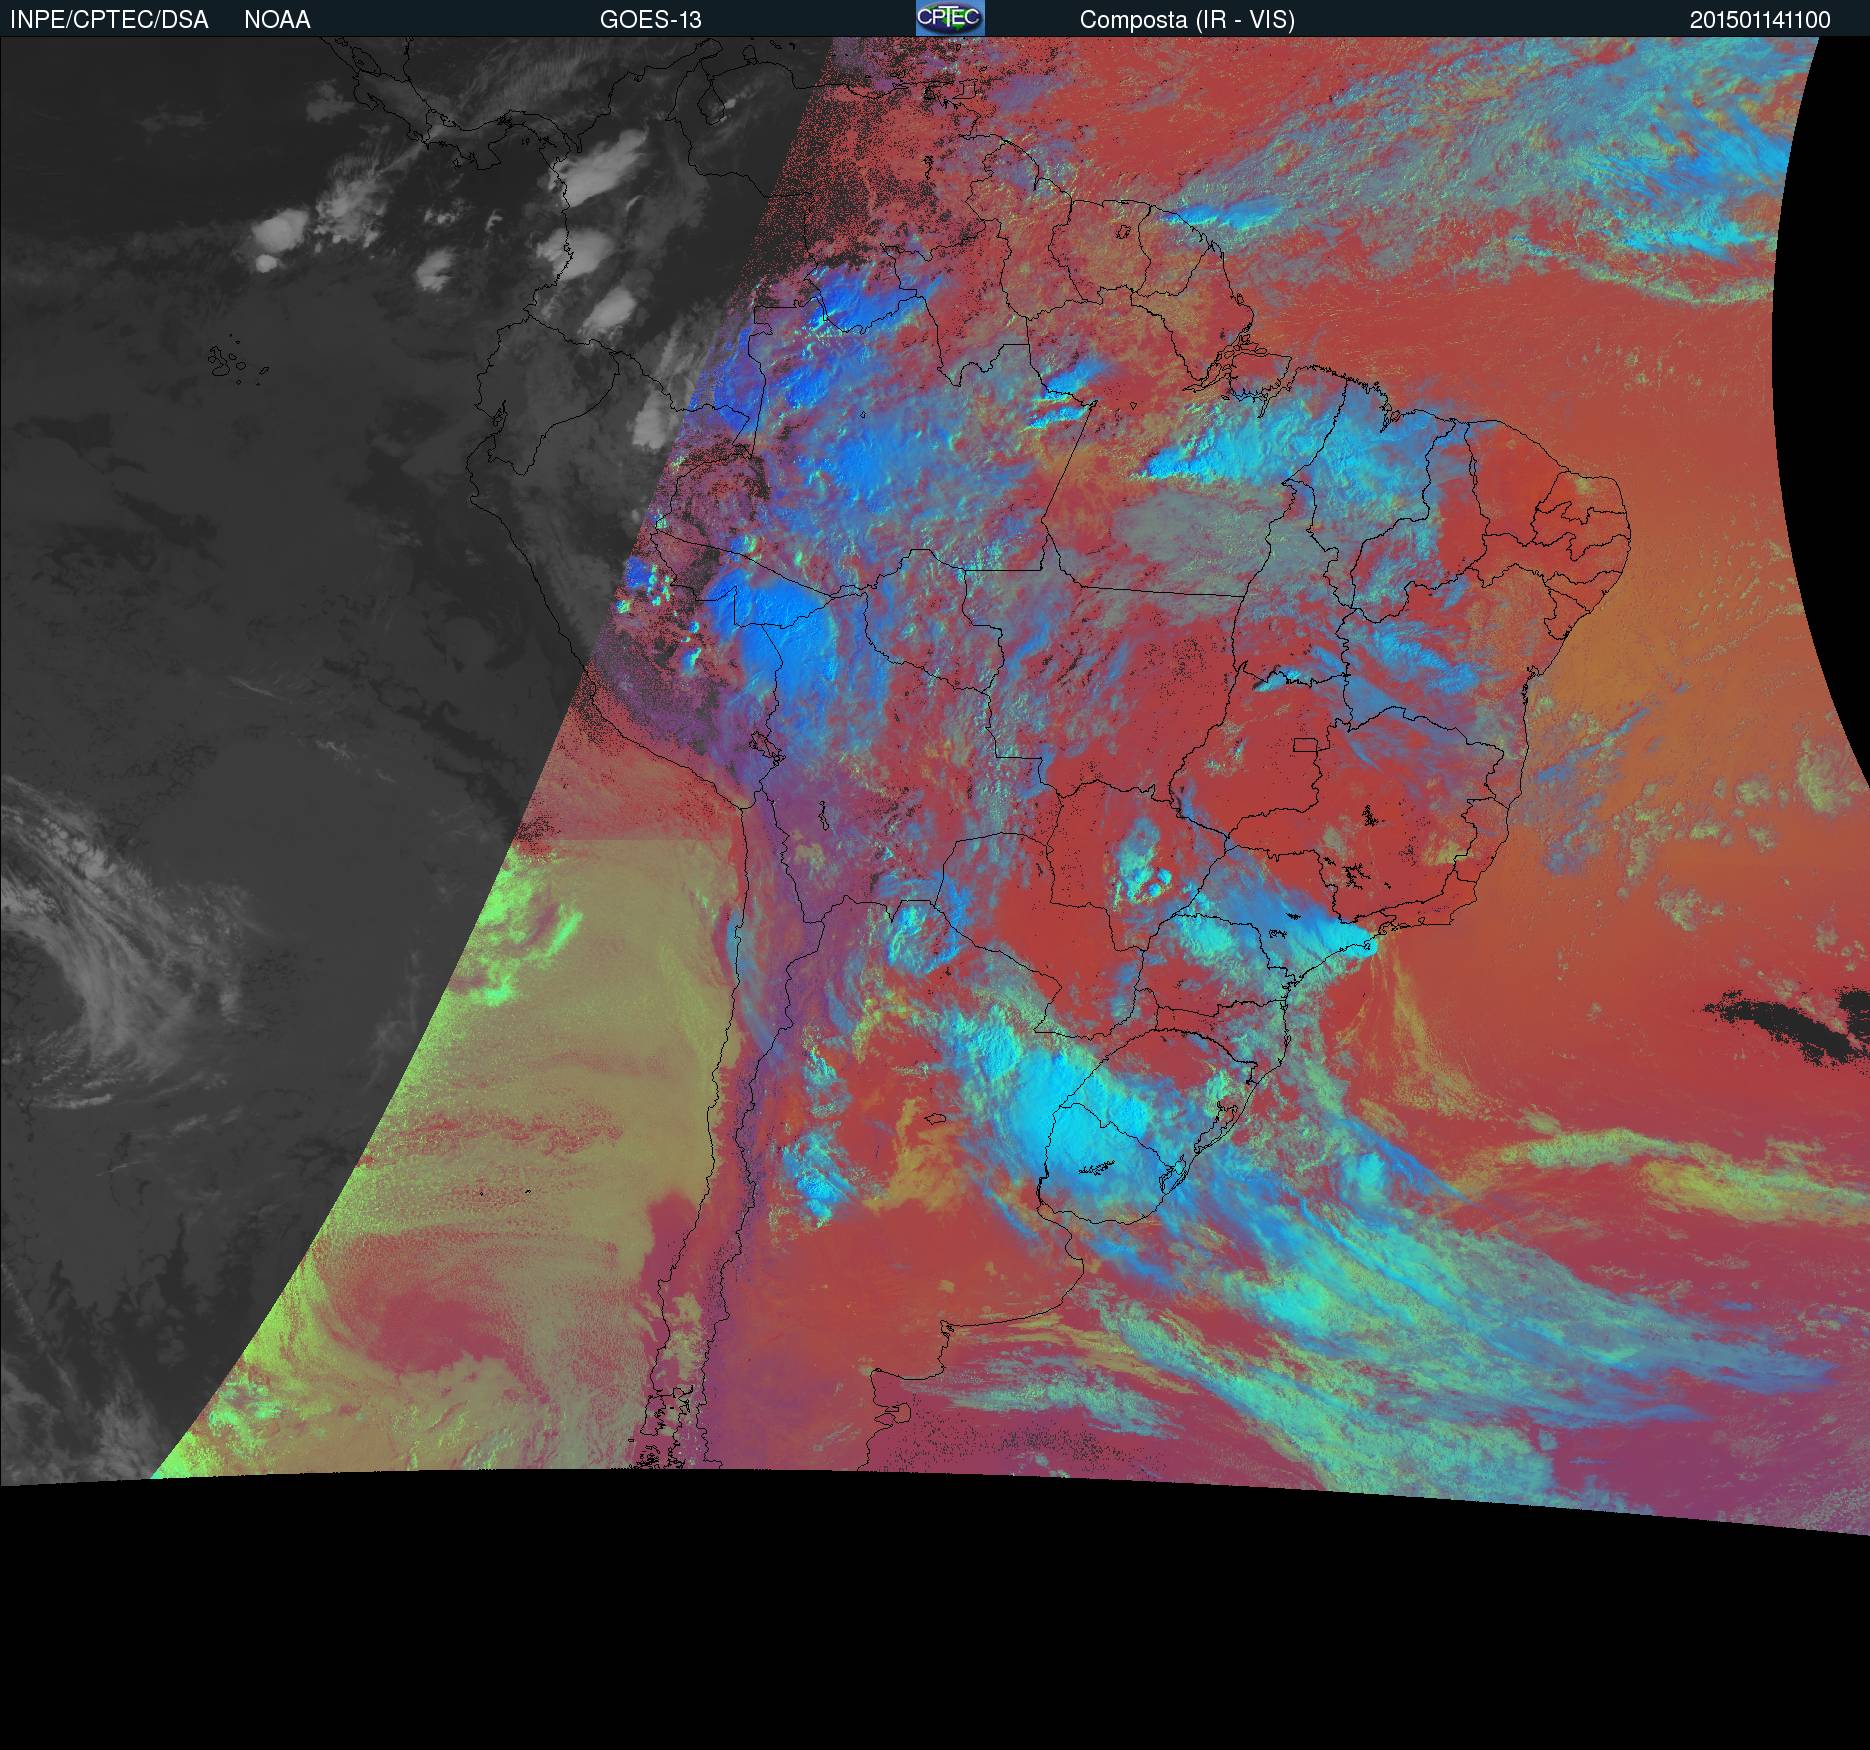Screen dimensions: 1870x1750
Task: Select the NOAA label in header
Action: point(277,20)
